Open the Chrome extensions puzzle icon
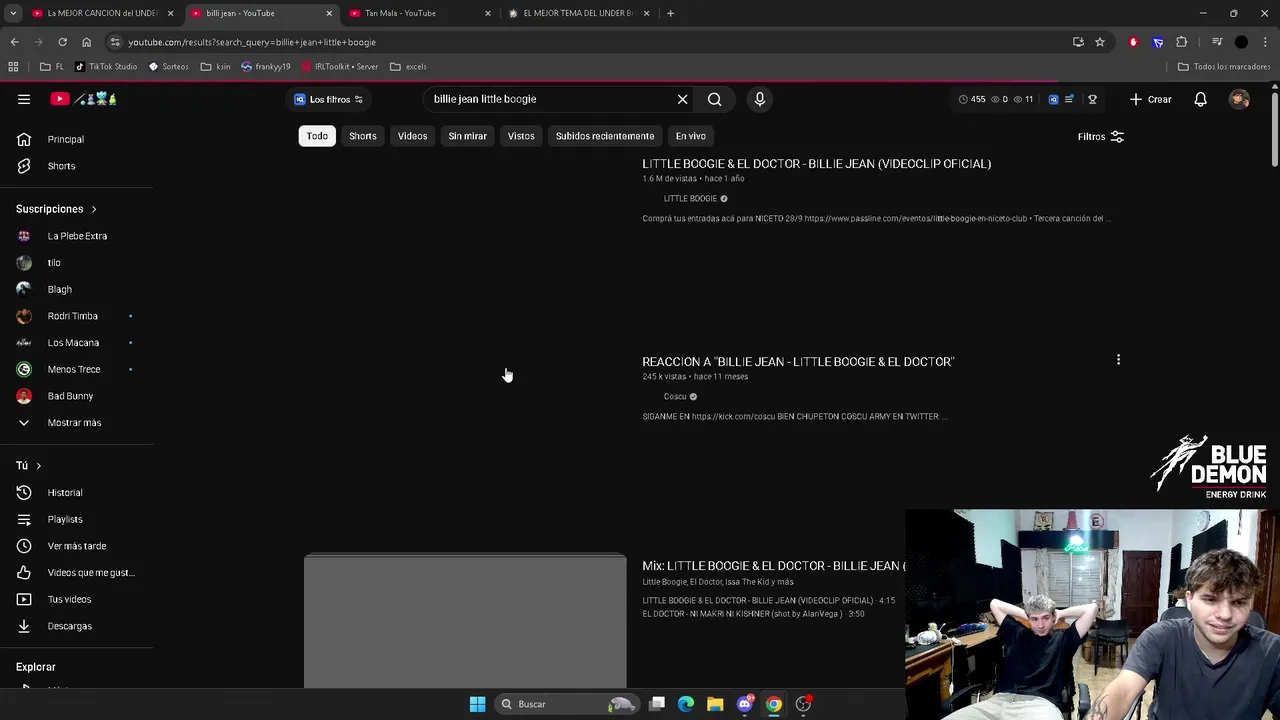Image resolution: width=1280 pixels, height=720 pixels. click(1182, 42)
